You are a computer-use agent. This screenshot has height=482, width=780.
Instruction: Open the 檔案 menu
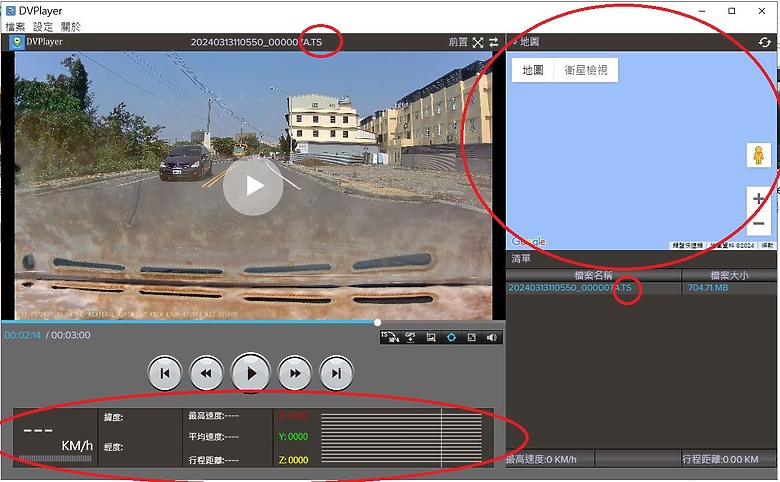pyautogui.click(x=15, y=26)
